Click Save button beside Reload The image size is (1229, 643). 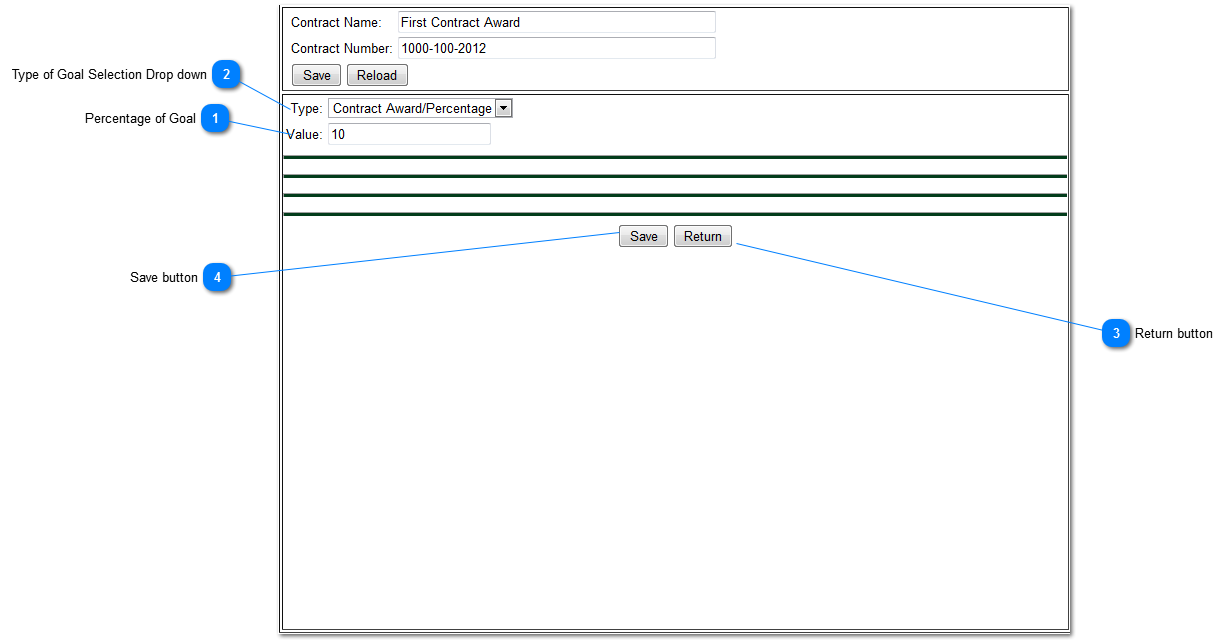tap(317, 75)
